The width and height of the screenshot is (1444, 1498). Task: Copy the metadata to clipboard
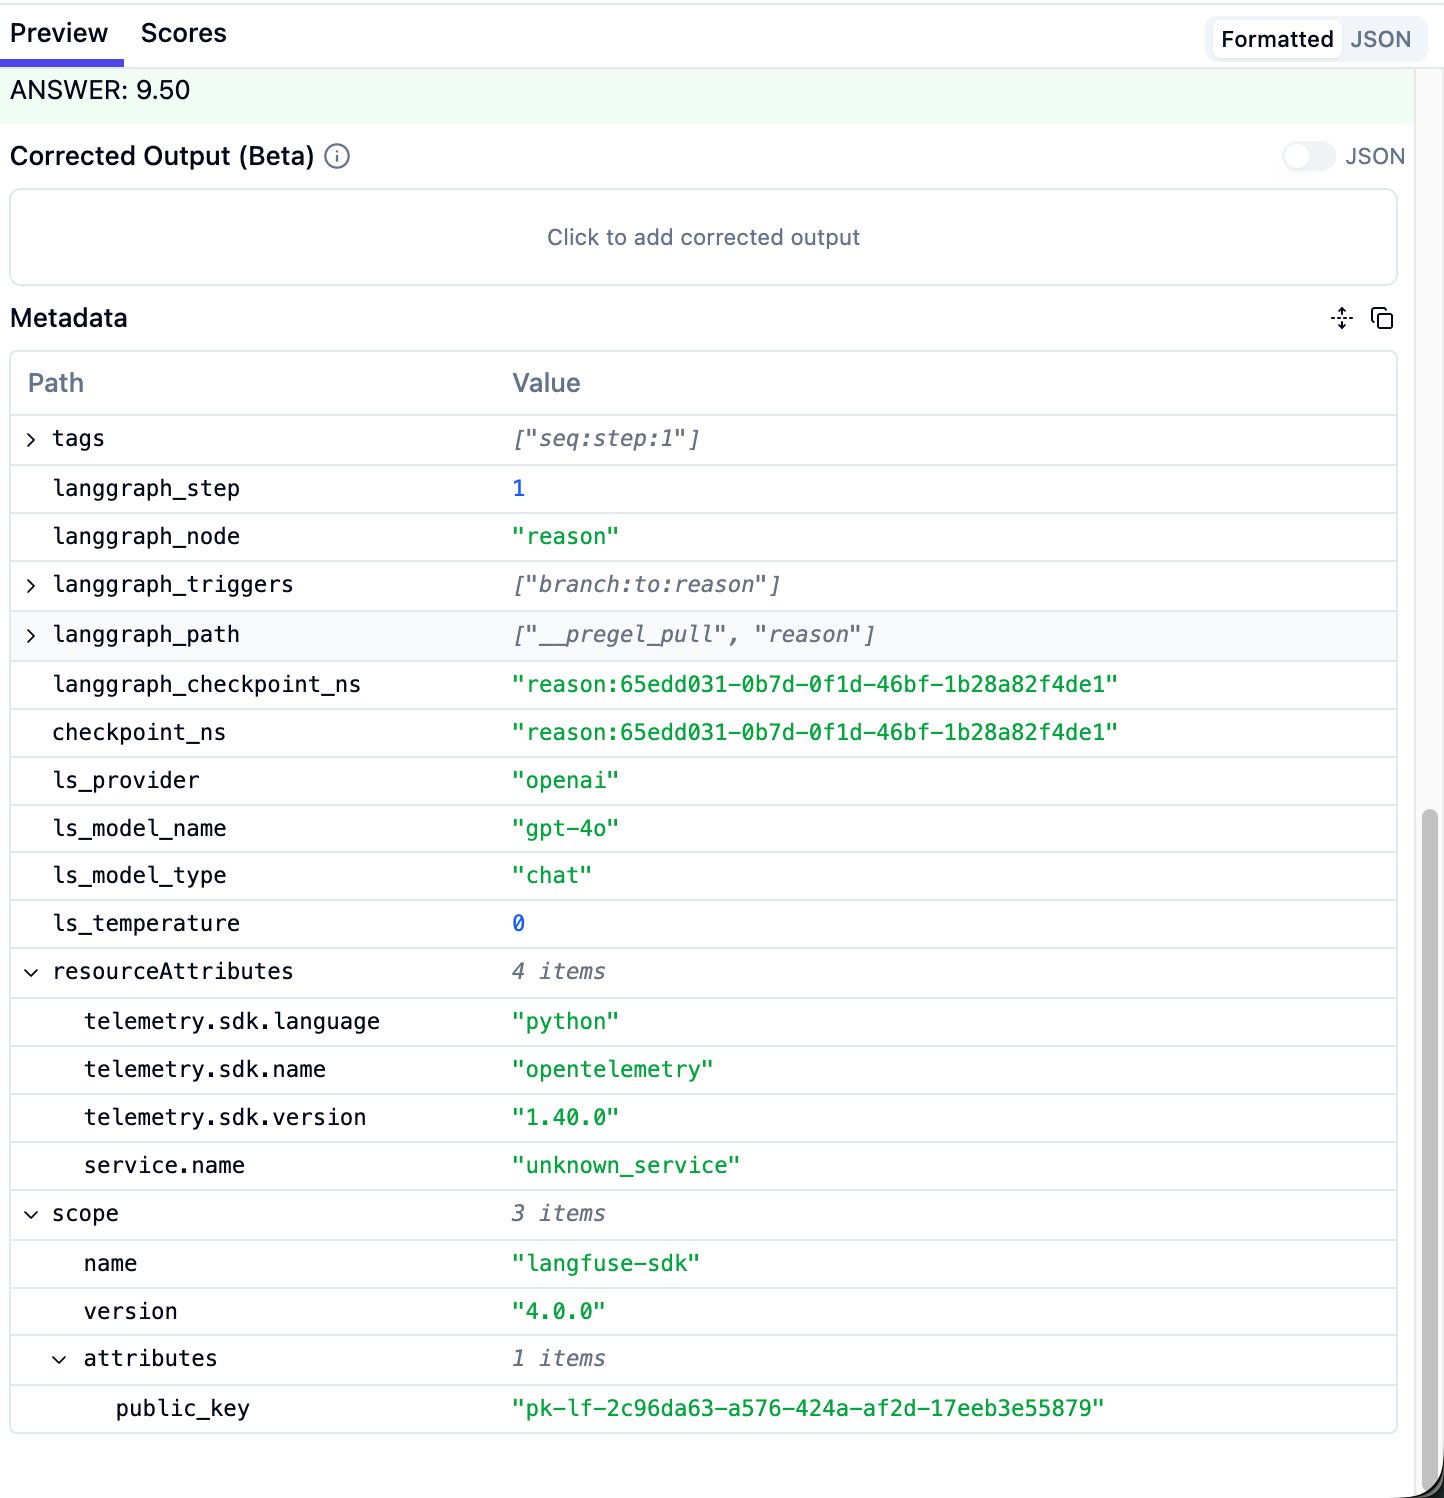coord(1383,318)
